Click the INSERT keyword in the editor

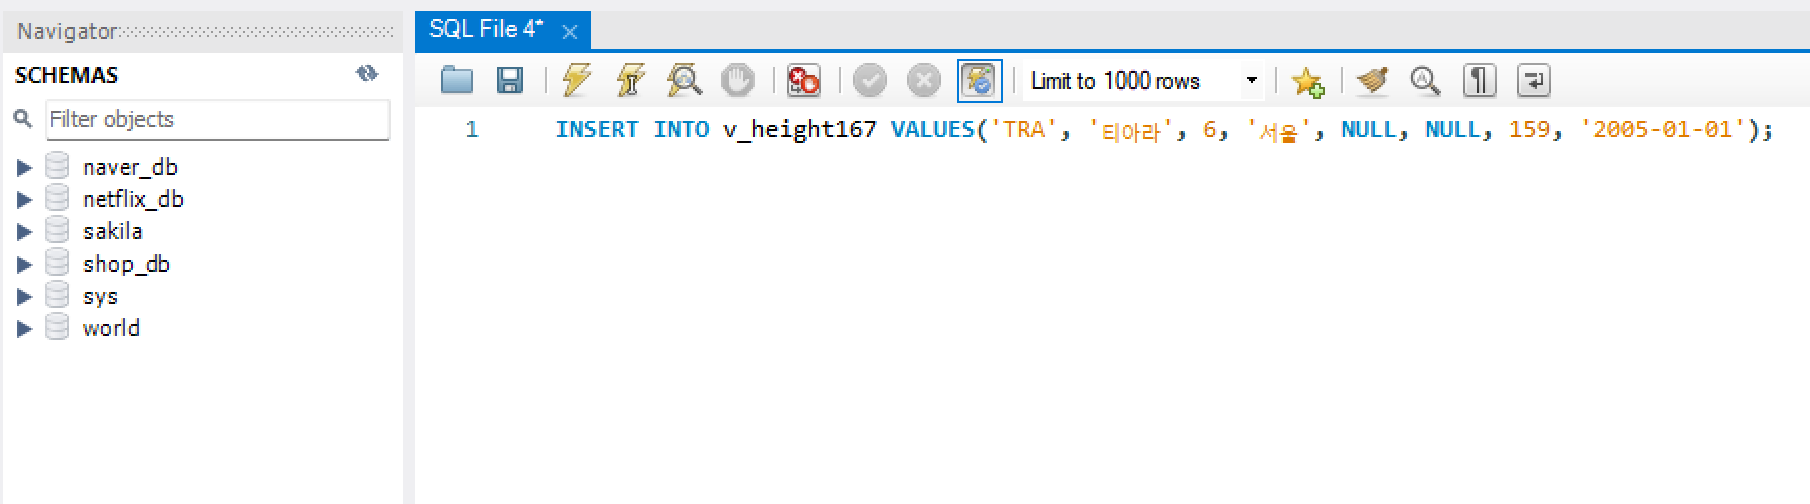point(596,129)
